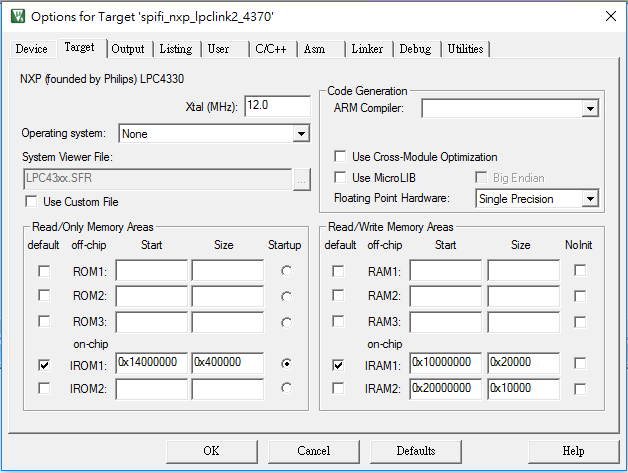
Task: Enable NoInit for IRAM2
Action: point(580,389)
